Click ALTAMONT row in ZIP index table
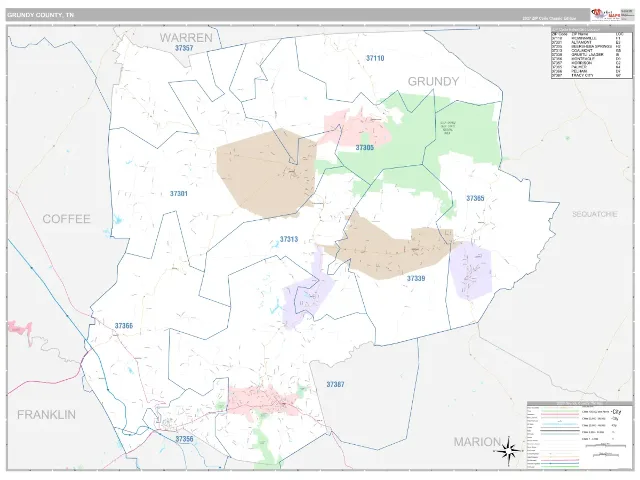Image resolution: width=640 pixels, height=480 pixels. point(592,42)
